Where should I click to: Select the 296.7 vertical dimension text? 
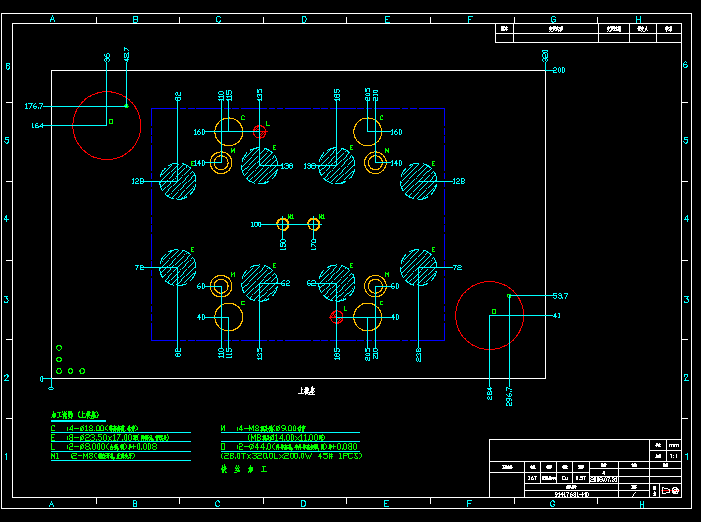[x=509, y=396]
